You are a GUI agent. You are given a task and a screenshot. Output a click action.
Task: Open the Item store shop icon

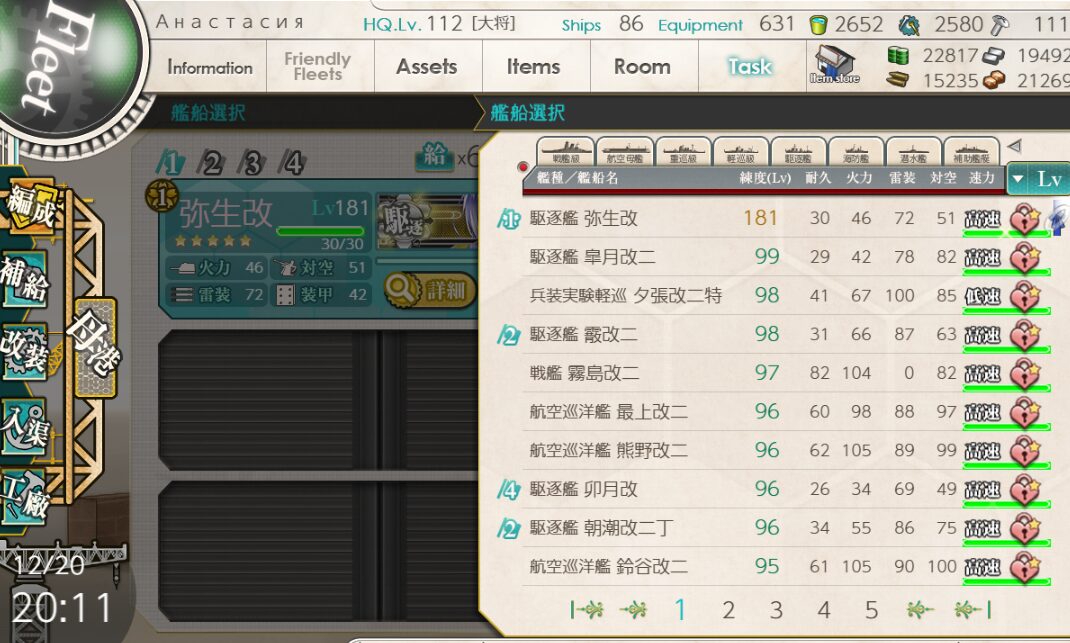[834, 65]
